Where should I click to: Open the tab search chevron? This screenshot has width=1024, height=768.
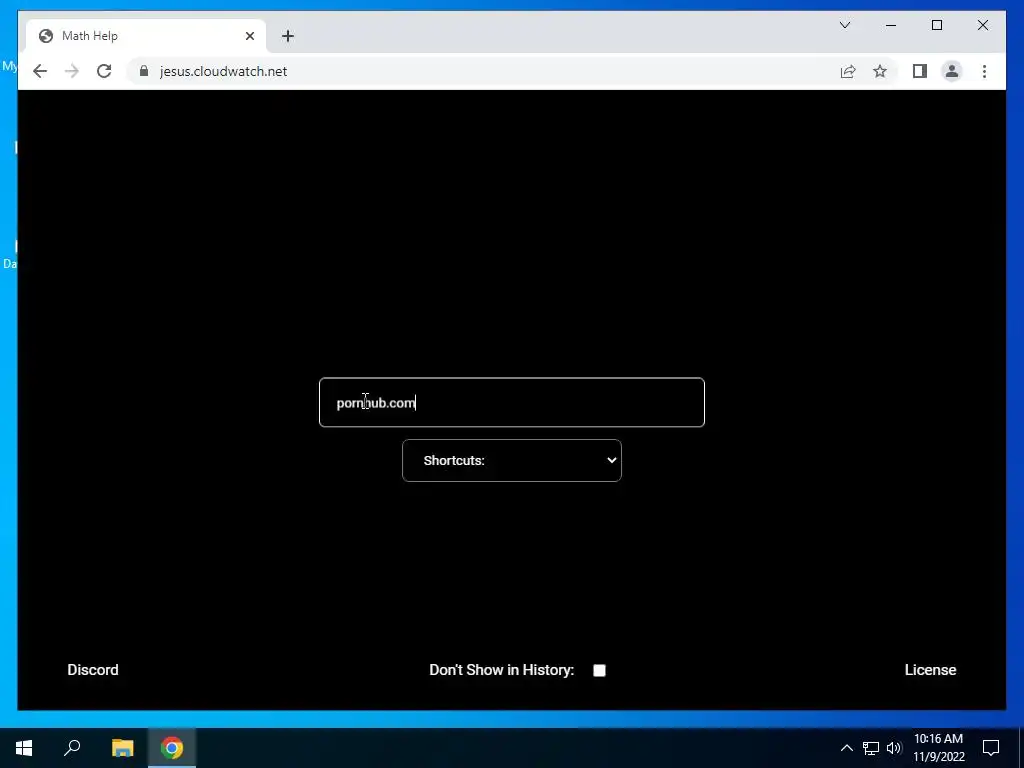tap(844, 25)
